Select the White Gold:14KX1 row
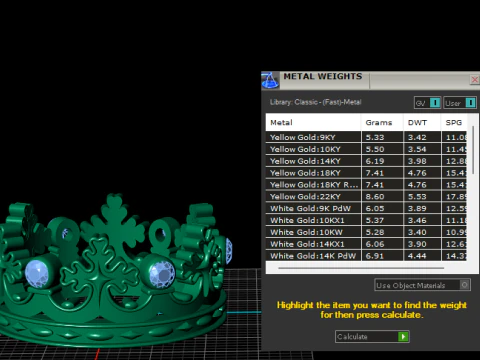This screenshot has height=360, width=480. pos(366,244)
